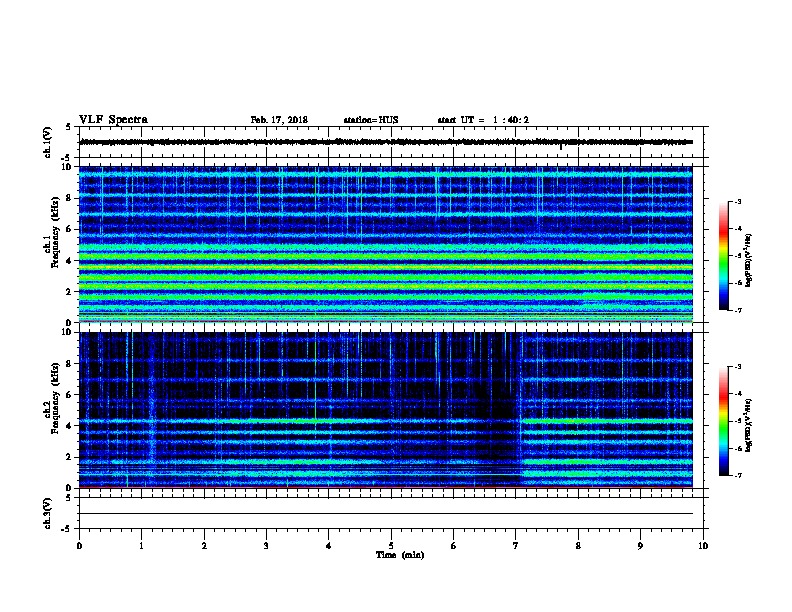Click the "Time (min)" axis label
This screenshot has height=612, width=792.
[x=400, y=555]
